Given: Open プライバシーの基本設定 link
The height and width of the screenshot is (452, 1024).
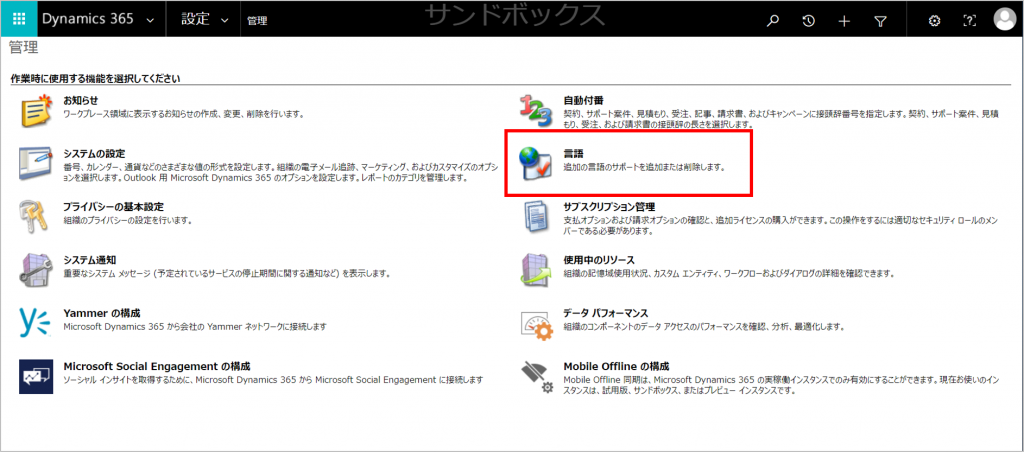Looking at the screenshot, I should 113,206.
